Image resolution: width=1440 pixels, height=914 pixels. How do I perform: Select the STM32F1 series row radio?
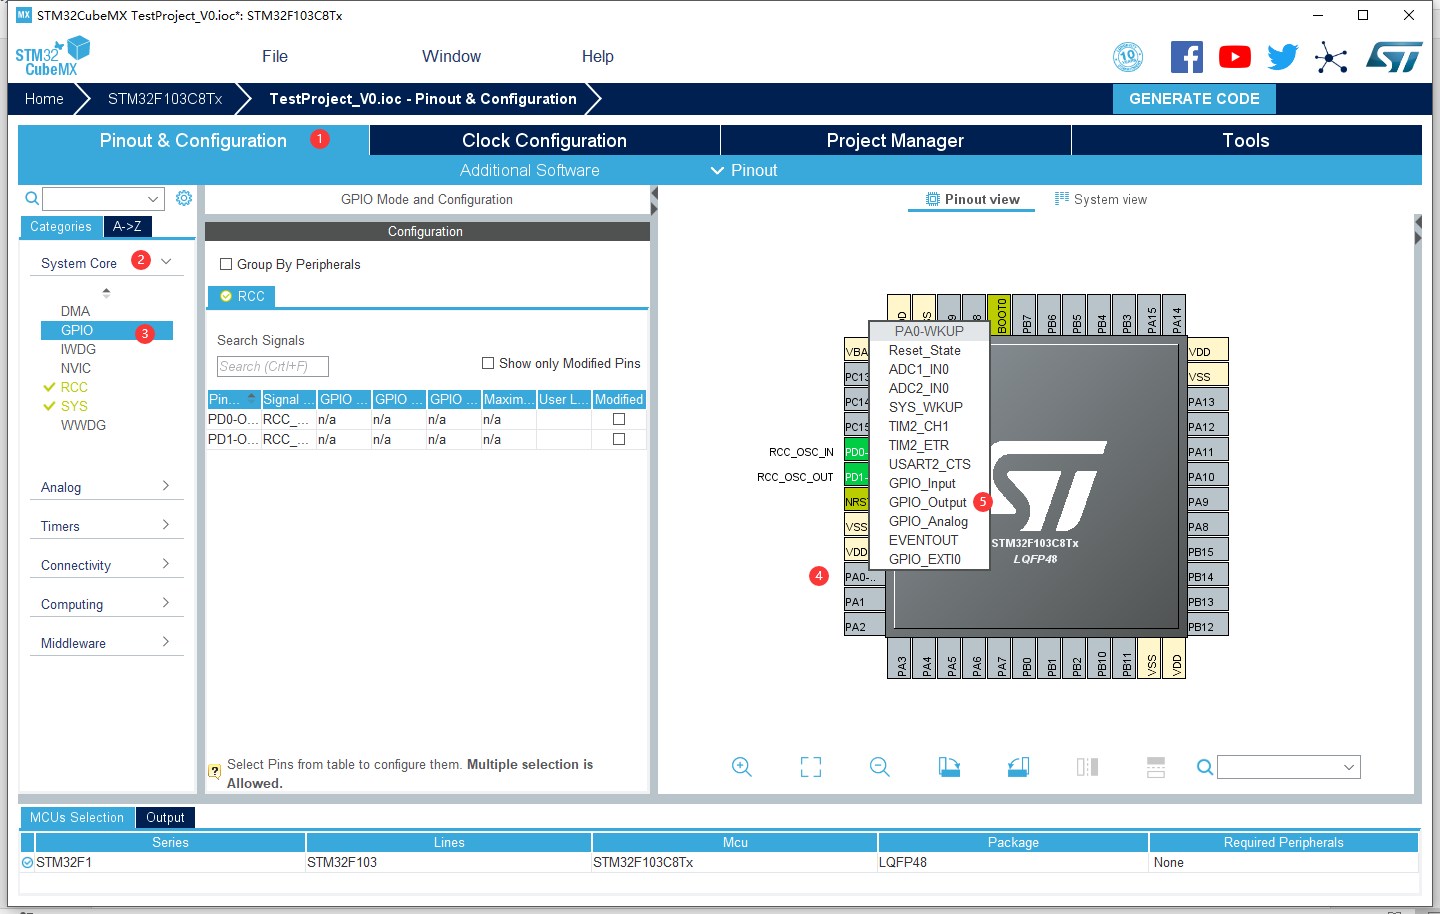coord(27,862)
